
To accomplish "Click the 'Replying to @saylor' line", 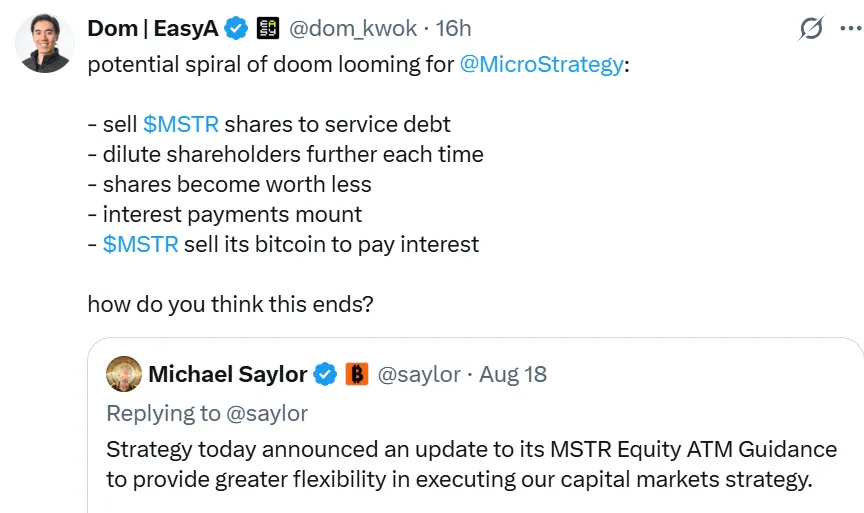I will coord(207,413).
